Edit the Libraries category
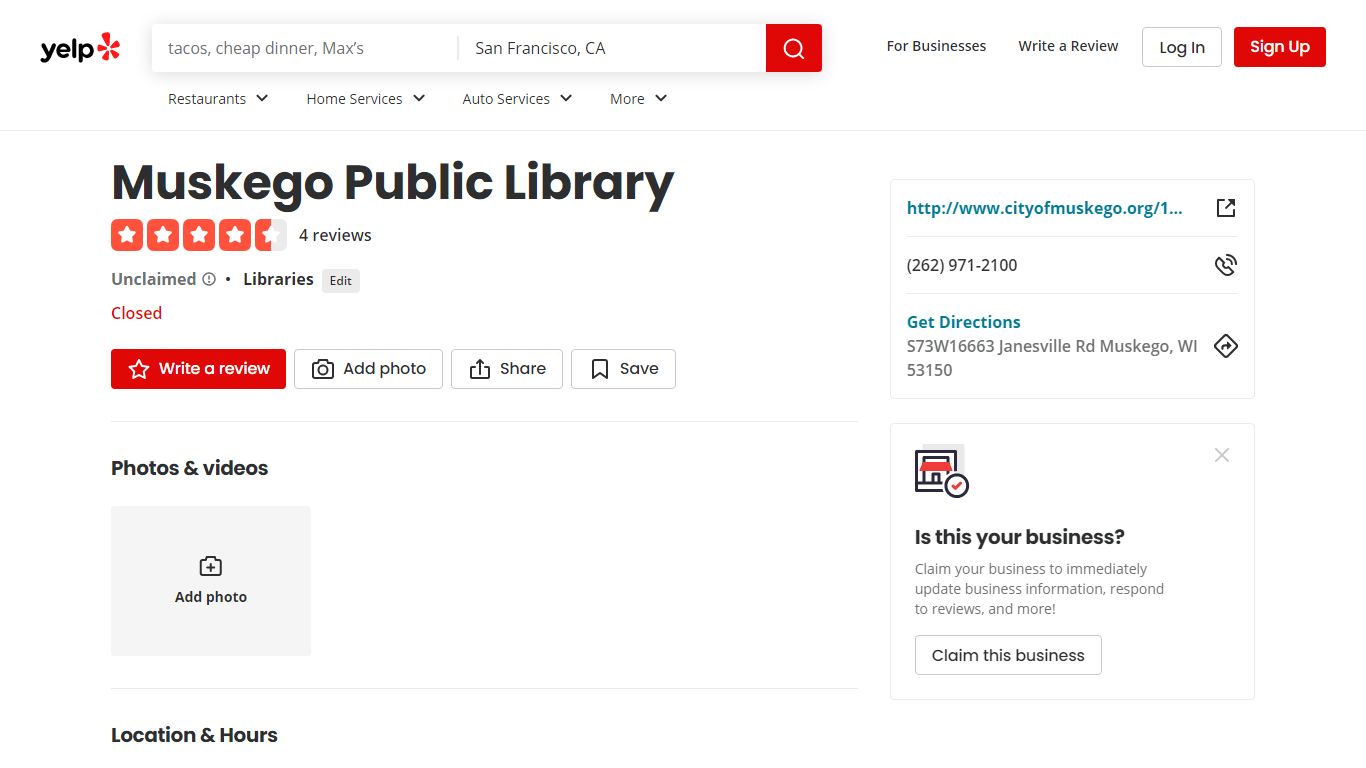1366x768 pixels. click(x=341, y=281)
